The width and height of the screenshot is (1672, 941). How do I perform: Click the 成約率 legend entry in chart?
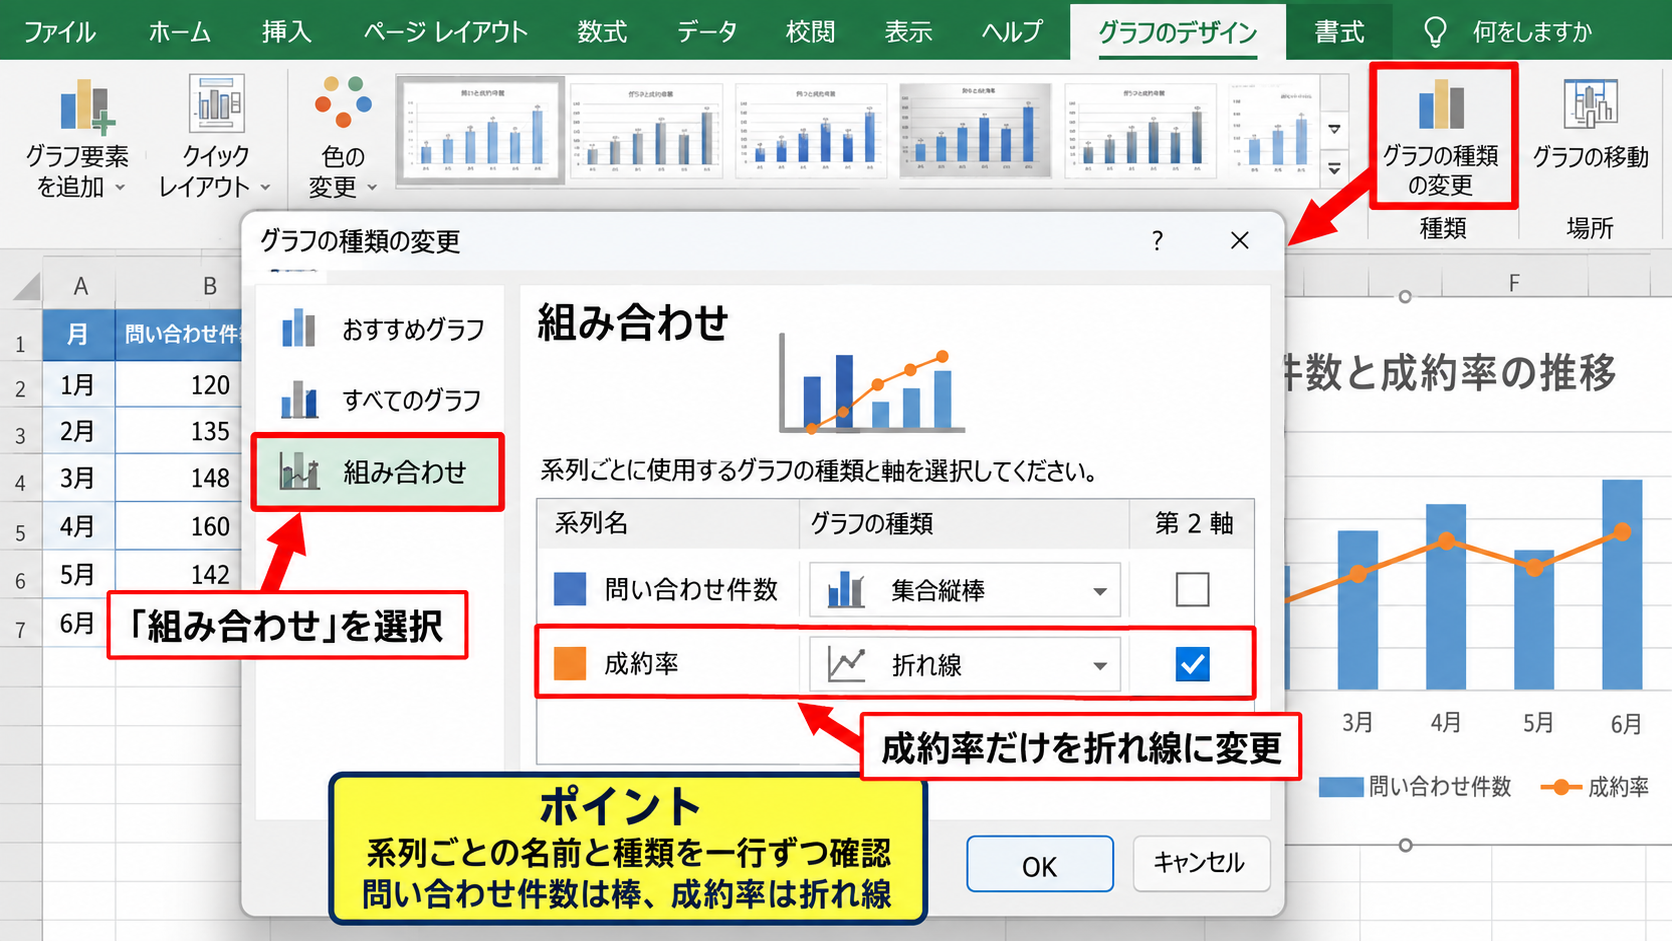tap(1595, 787)
